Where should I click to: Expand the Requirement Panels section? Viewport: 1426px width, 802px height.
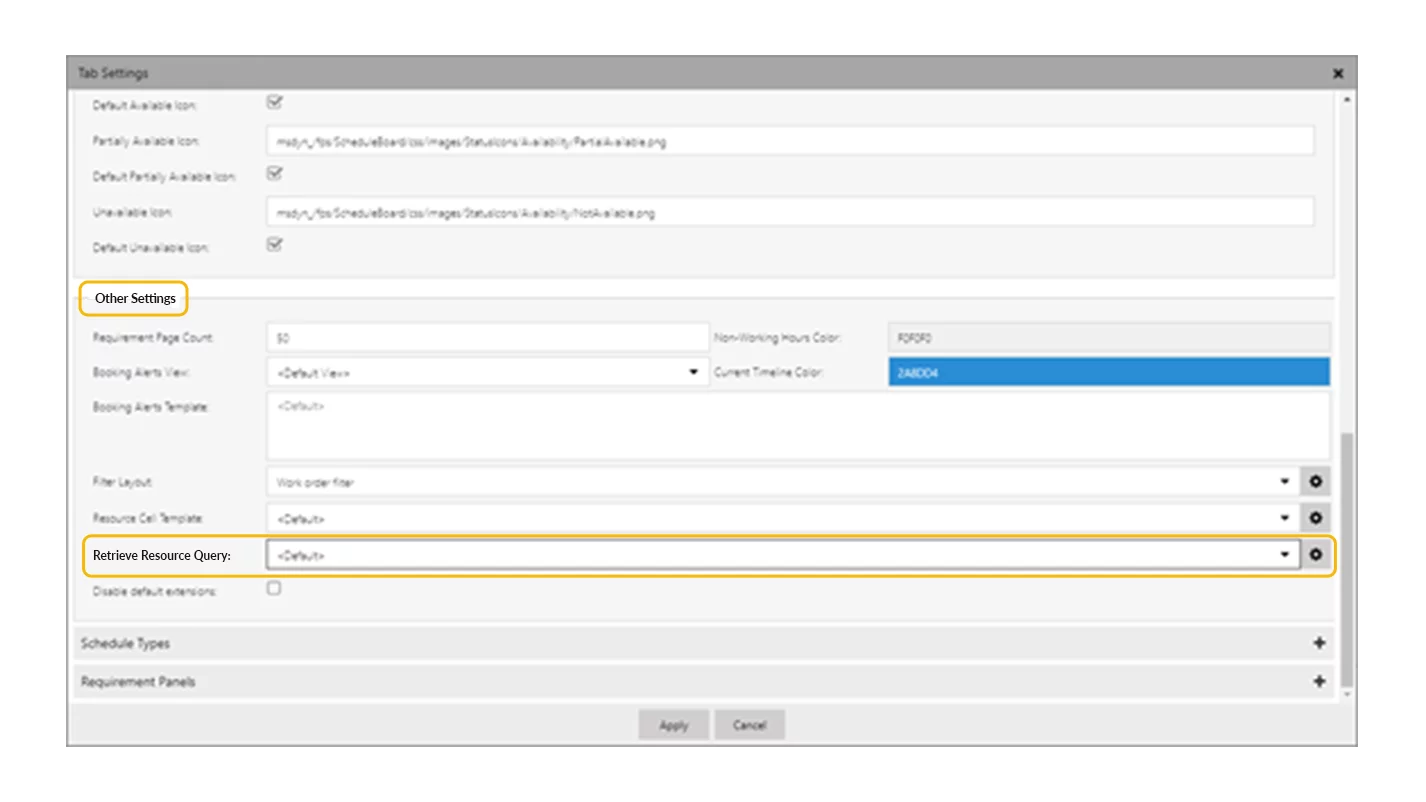(x=705, y=681)
